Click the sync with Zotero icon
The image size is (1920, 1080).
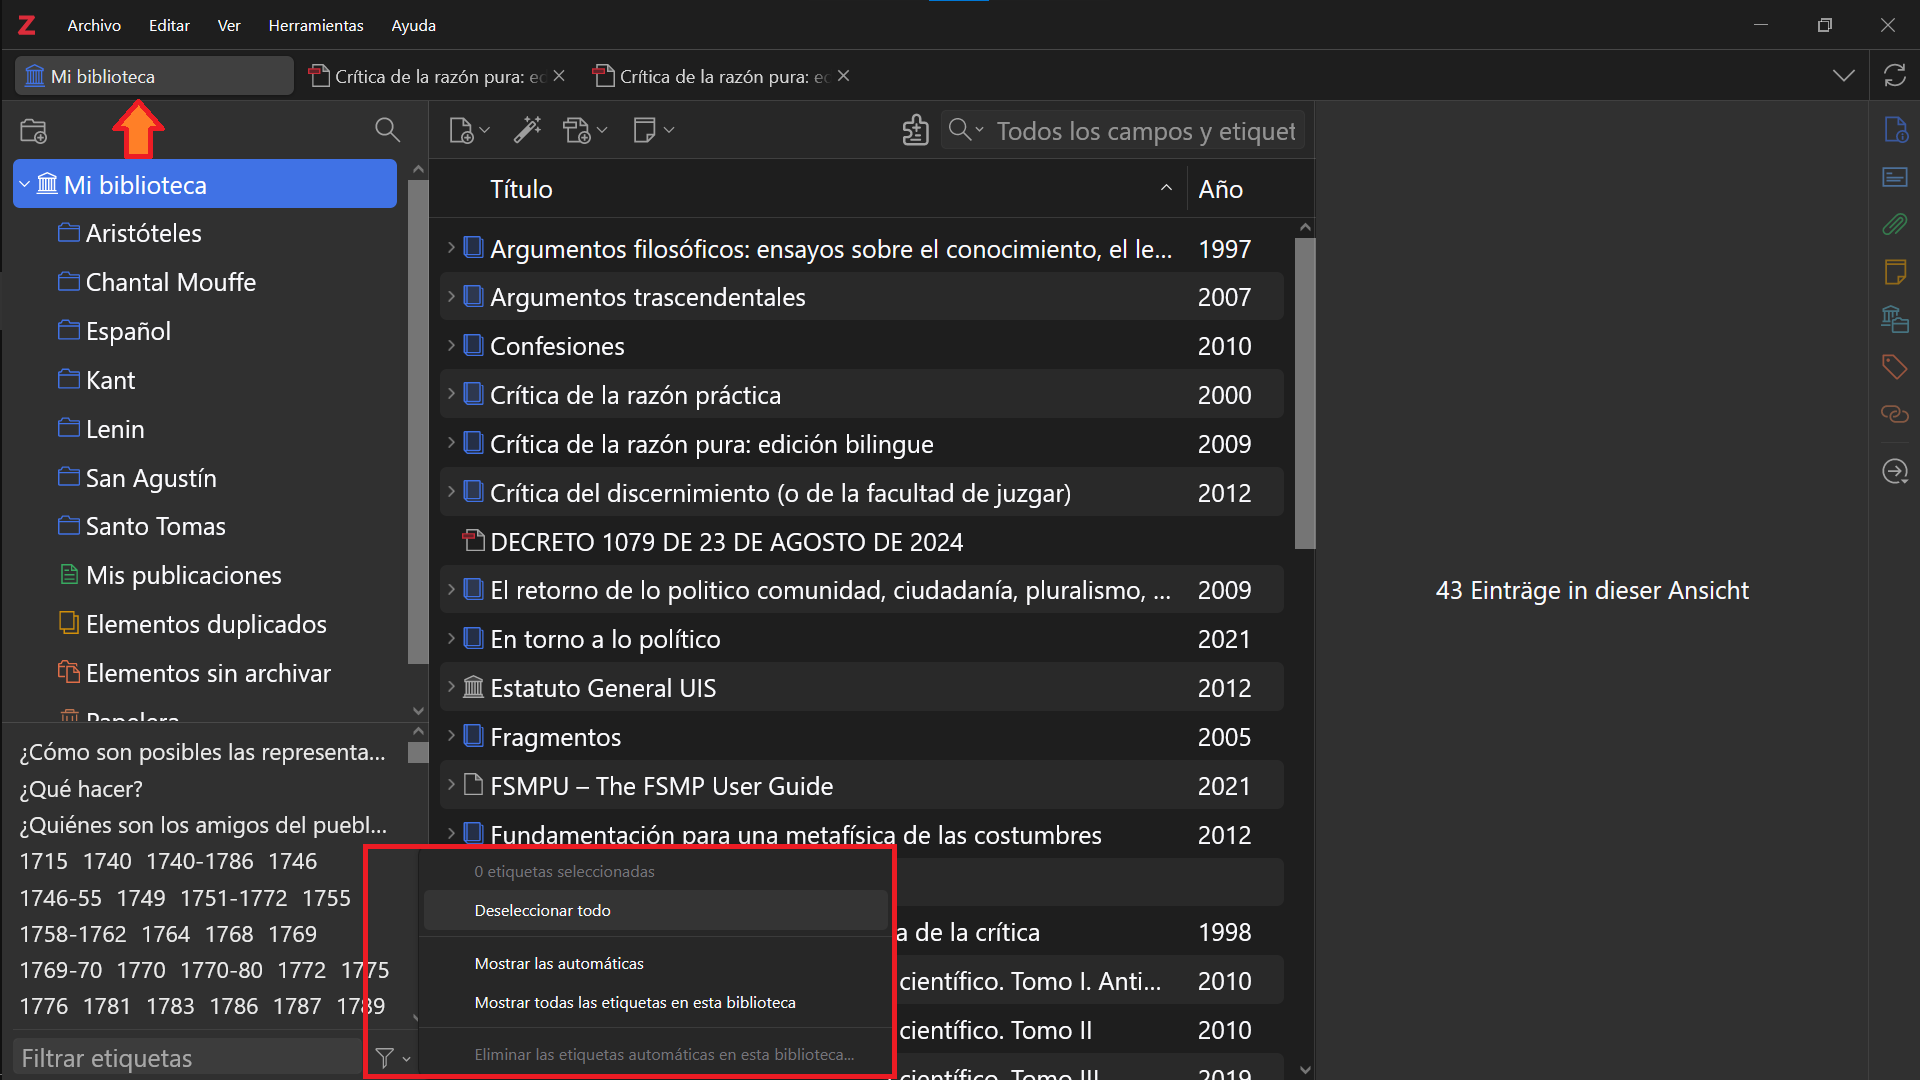point(1894,76)
